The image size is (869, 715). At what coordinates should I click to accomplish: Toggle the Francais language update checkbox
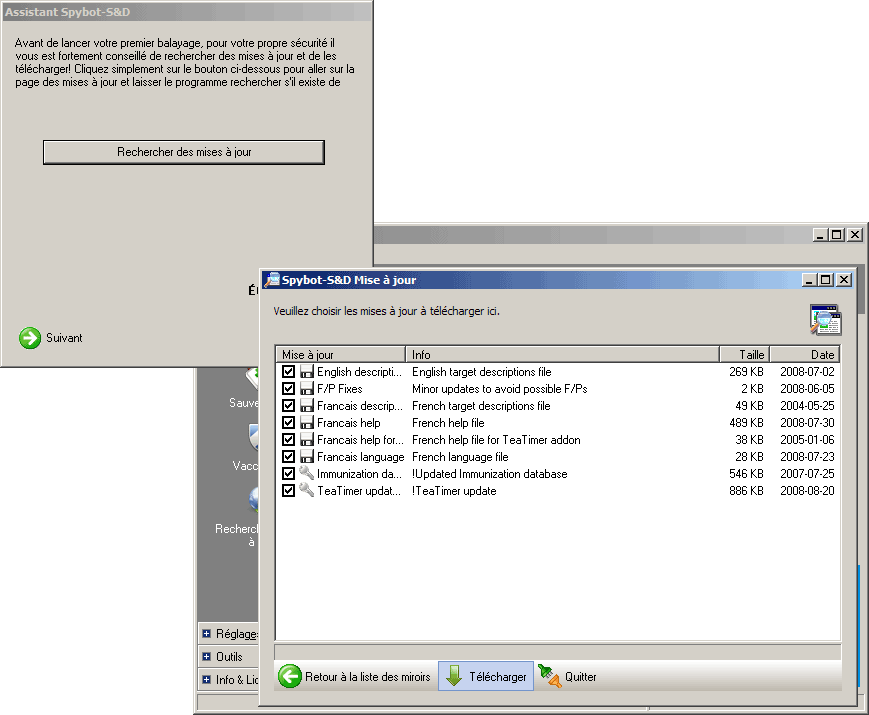coord(289,457)
